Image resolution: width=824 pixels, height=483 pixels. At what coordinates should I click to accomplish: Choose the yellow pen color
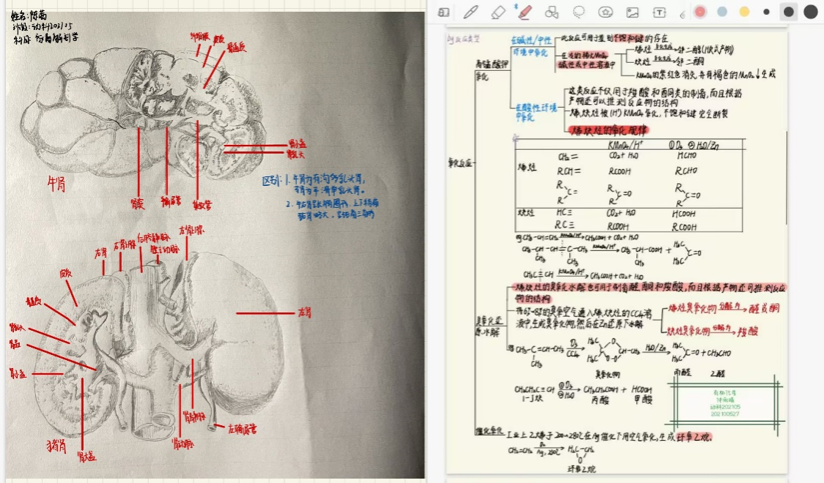[x=744, y=12]
